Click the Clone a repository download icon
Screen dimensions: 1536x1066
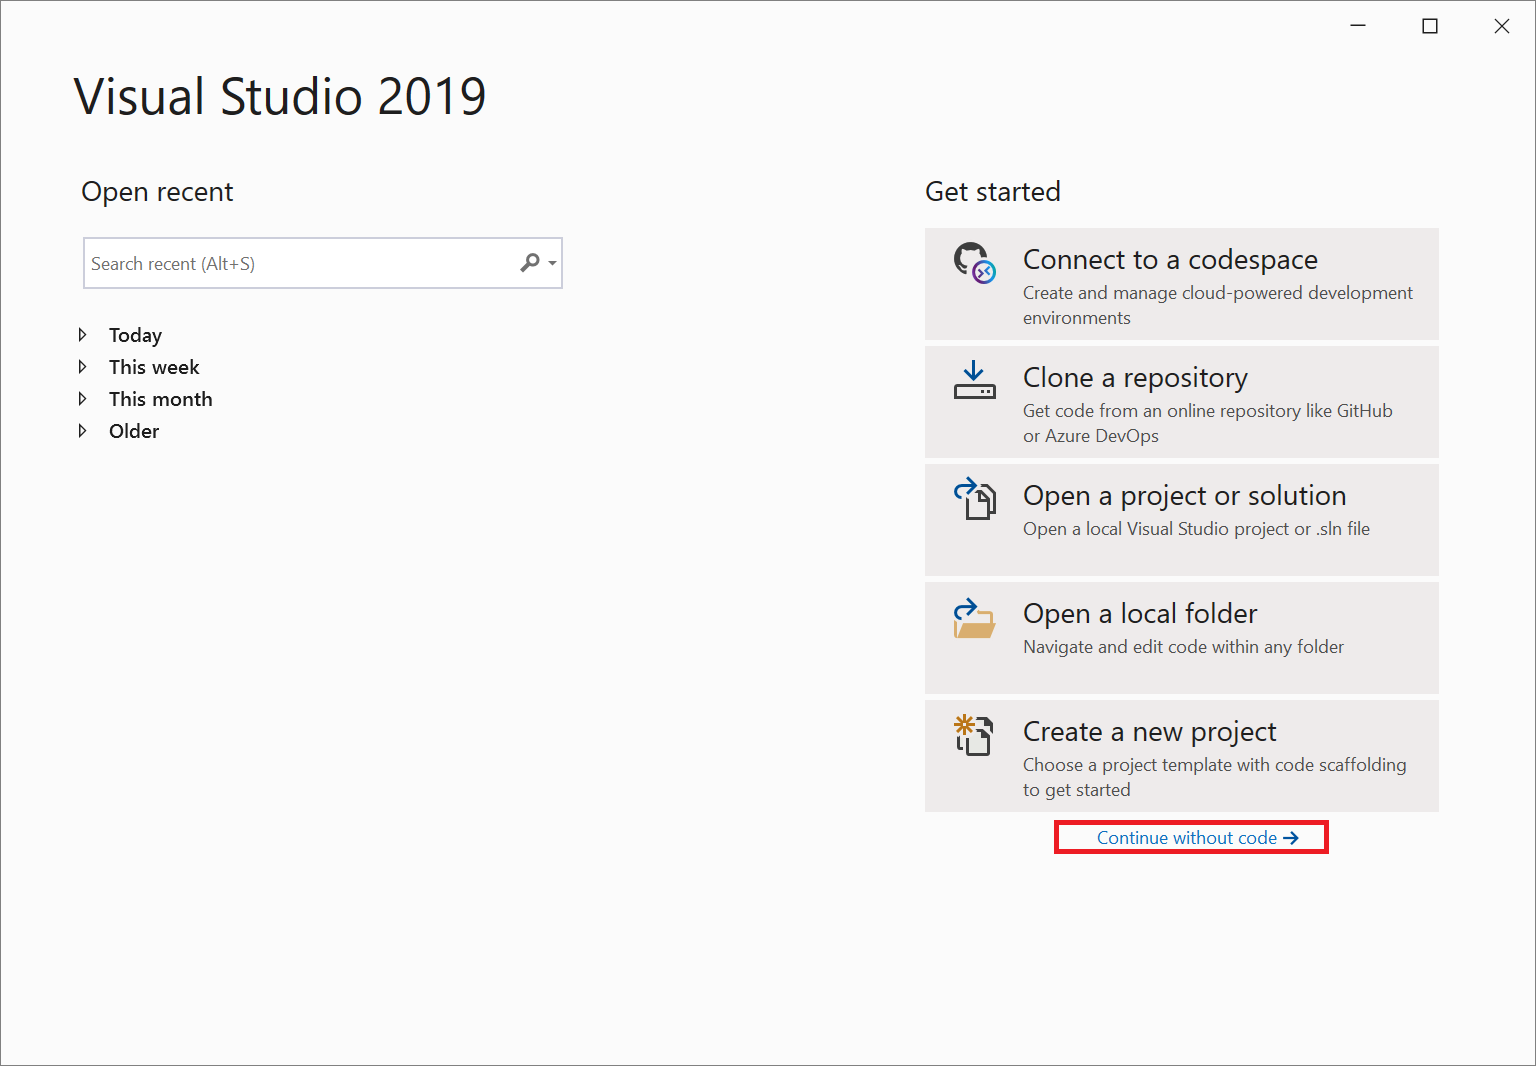[x=973, y=383]
